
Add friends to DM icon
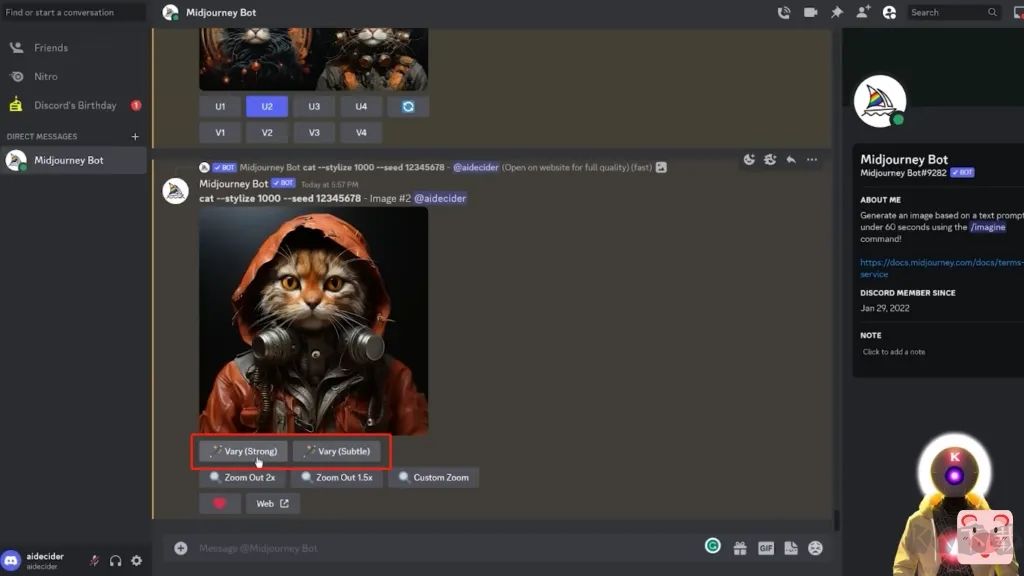click(x=863, y=12)
